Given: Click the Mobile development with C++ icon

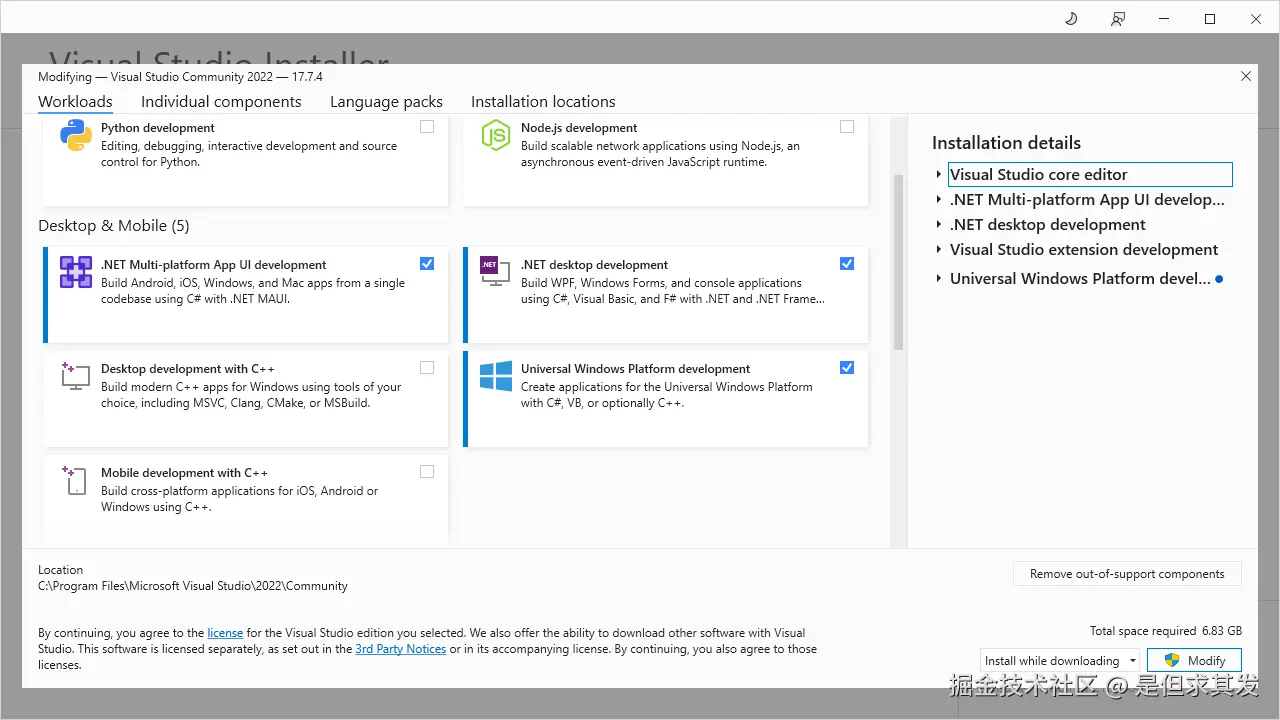Looking at the screenshot, I should [76, 480].
